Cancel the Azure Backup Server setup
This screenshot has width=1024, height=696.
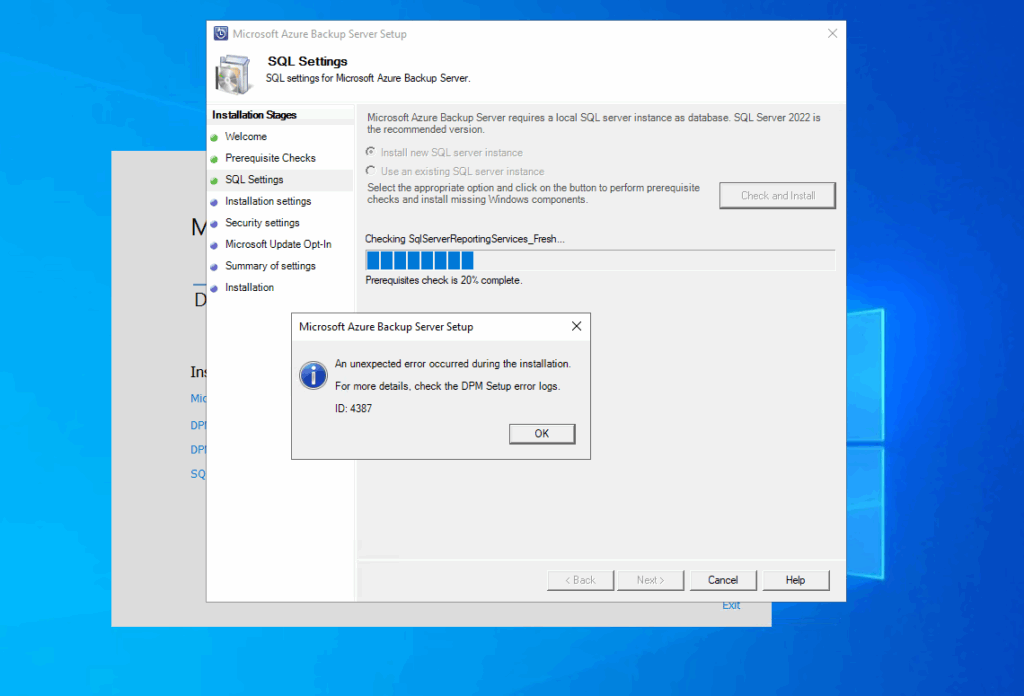tap(723, 580)
